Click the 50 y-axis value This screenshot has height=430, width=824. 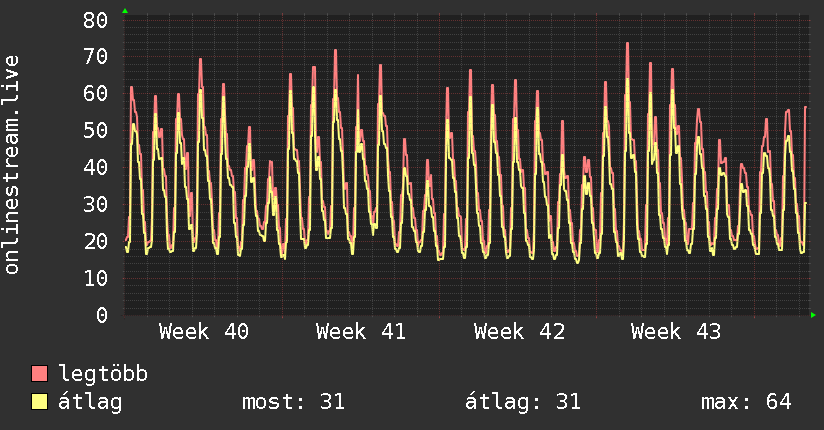(95, 131)
